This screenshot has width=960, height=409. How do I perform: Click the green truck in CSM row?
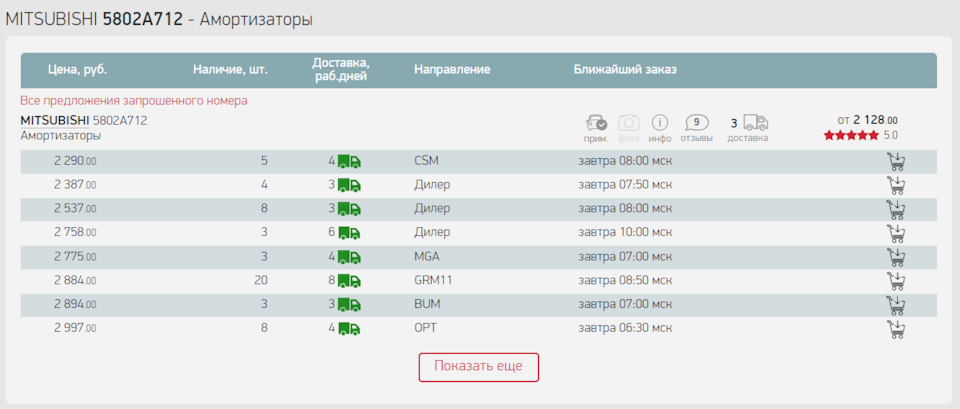[349, 162]
